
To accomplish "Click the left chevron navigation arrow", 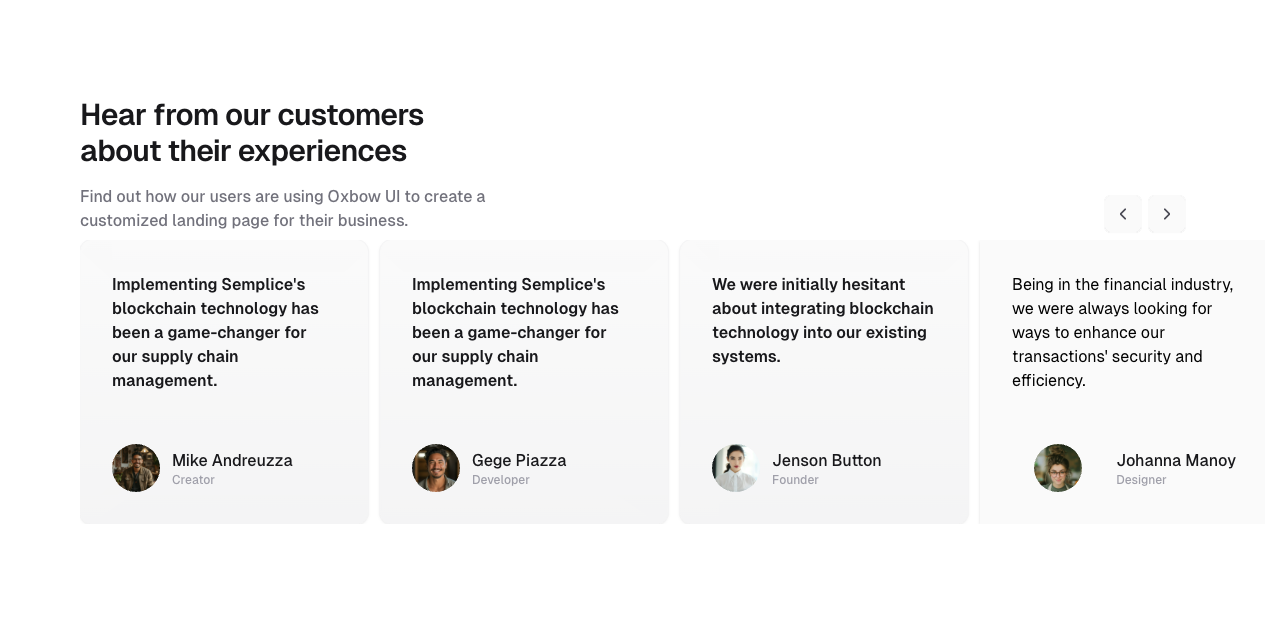I will 1122,214.
